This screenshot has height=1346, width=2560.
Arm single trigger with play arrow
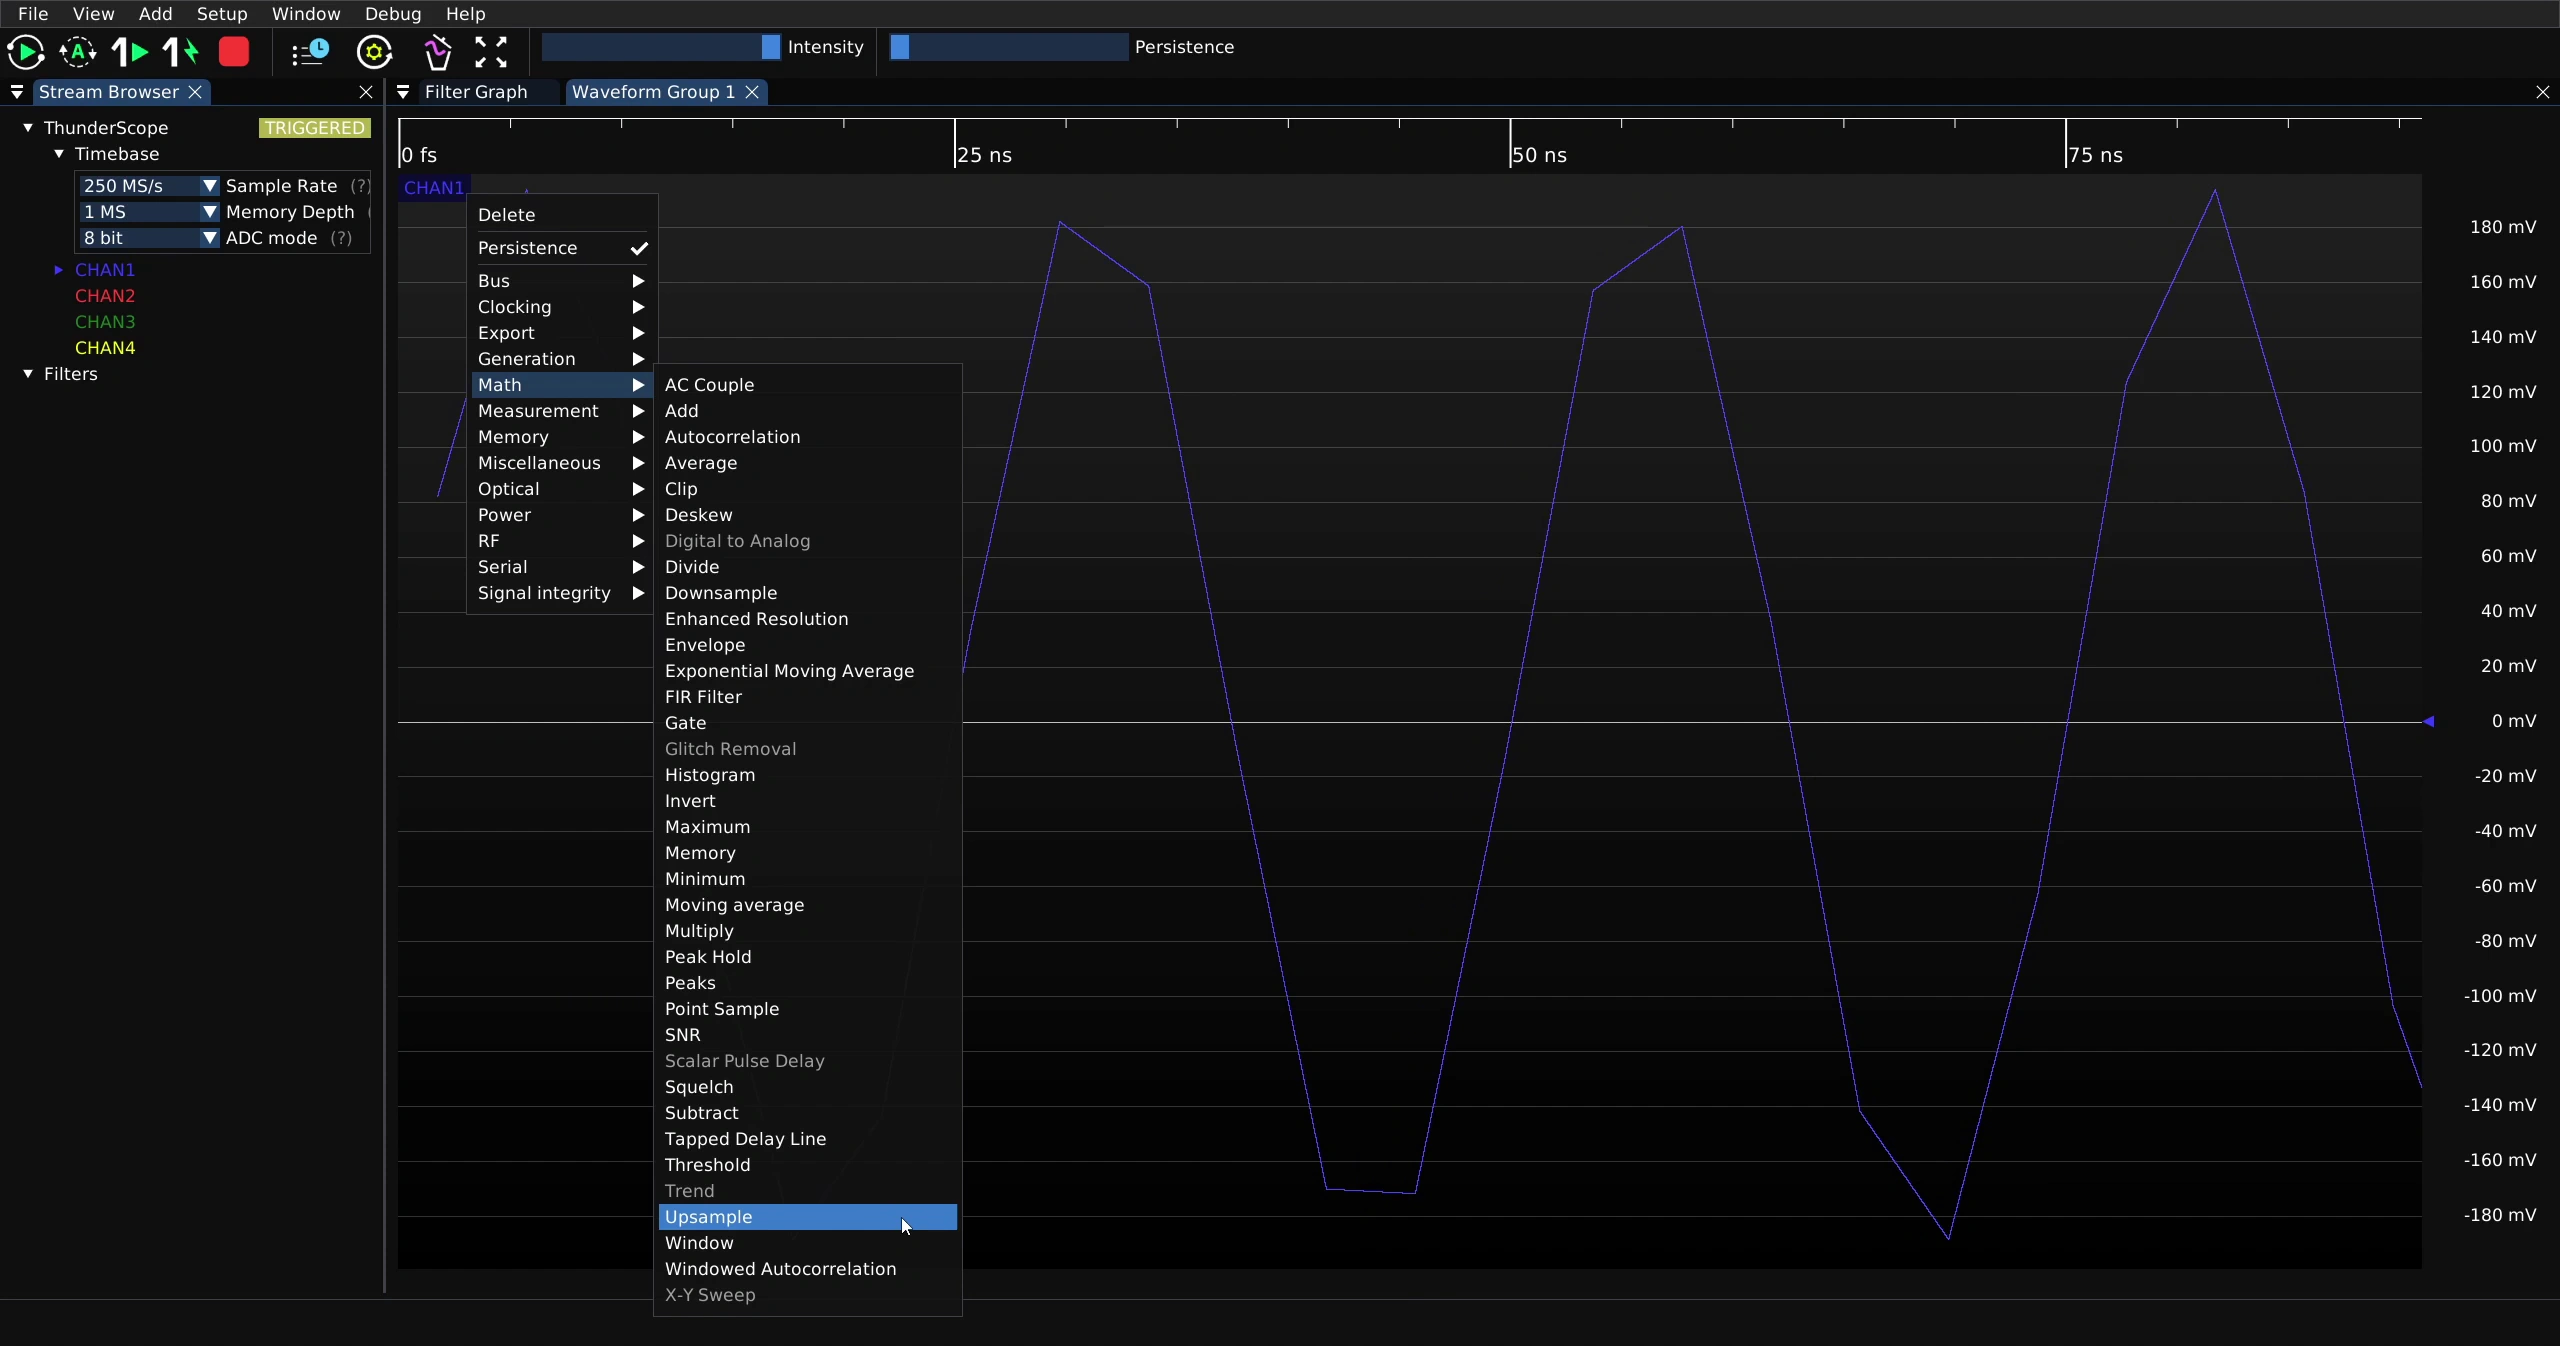click(129, 51)
